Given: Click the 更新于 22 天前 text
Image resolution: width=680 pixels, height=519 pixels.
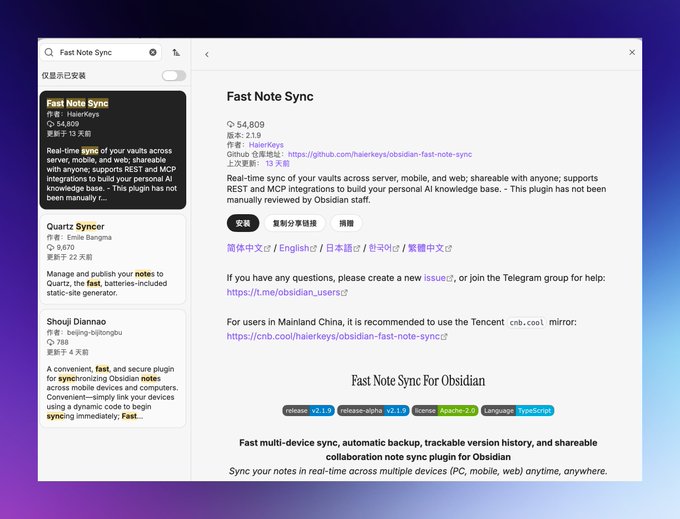Looking at the screenshot, I should [x=69, y=257].
